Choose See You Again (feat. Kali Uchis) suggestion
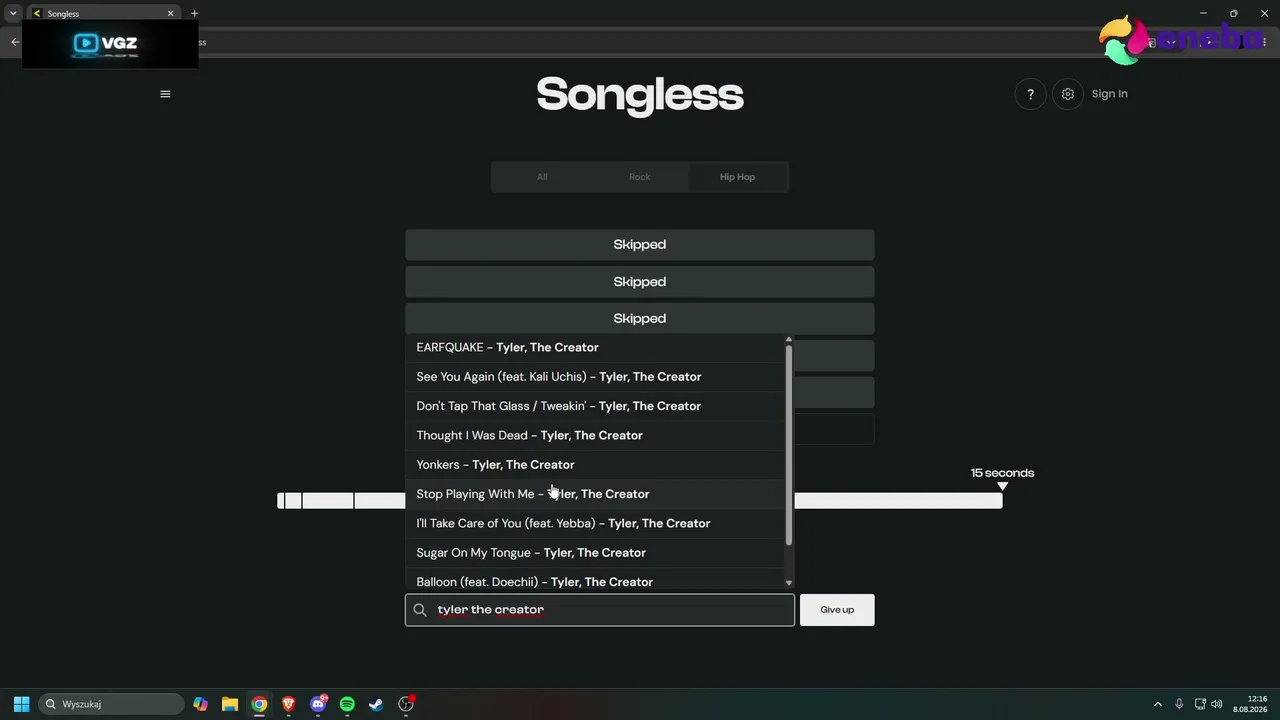The image size is (1280, 720). click(x=596, y=376)
